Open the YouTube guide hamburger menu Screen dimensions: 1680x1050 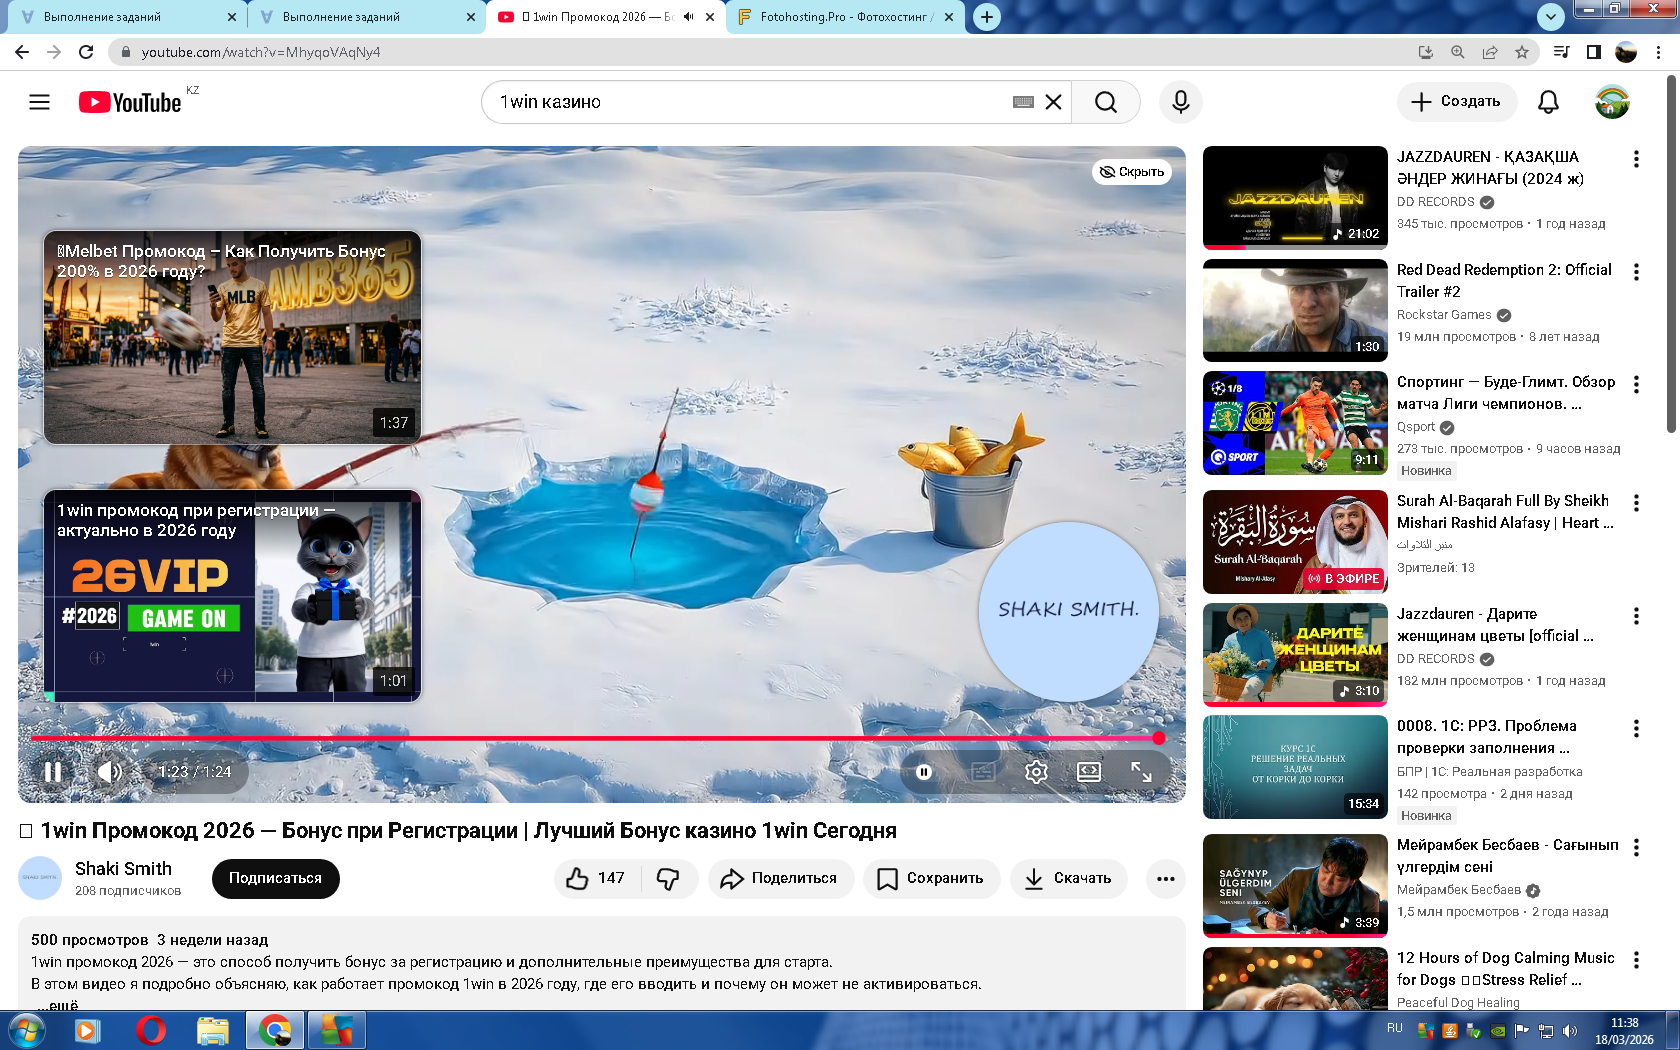tap(39, 102)
